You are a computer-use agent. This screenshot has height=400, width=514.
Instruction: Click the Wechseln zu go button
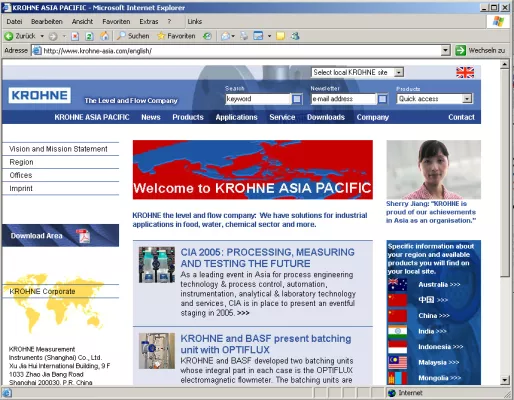[480, 51]
